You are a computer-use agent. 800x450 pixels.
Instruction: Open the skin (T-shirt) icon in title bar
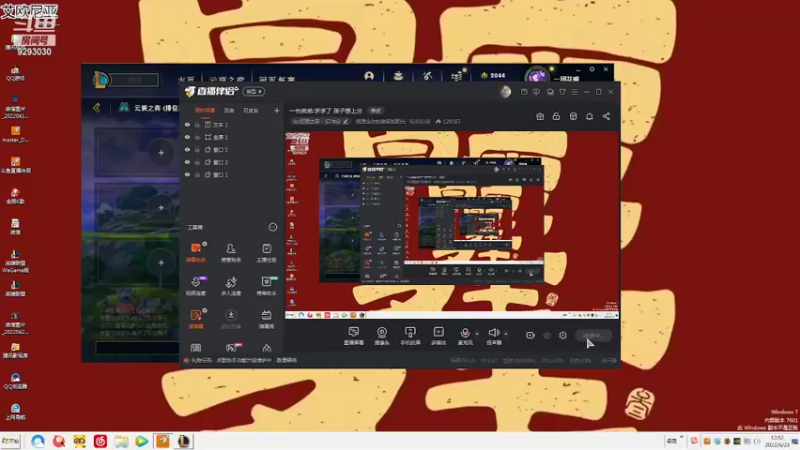(x=562, y=92)
